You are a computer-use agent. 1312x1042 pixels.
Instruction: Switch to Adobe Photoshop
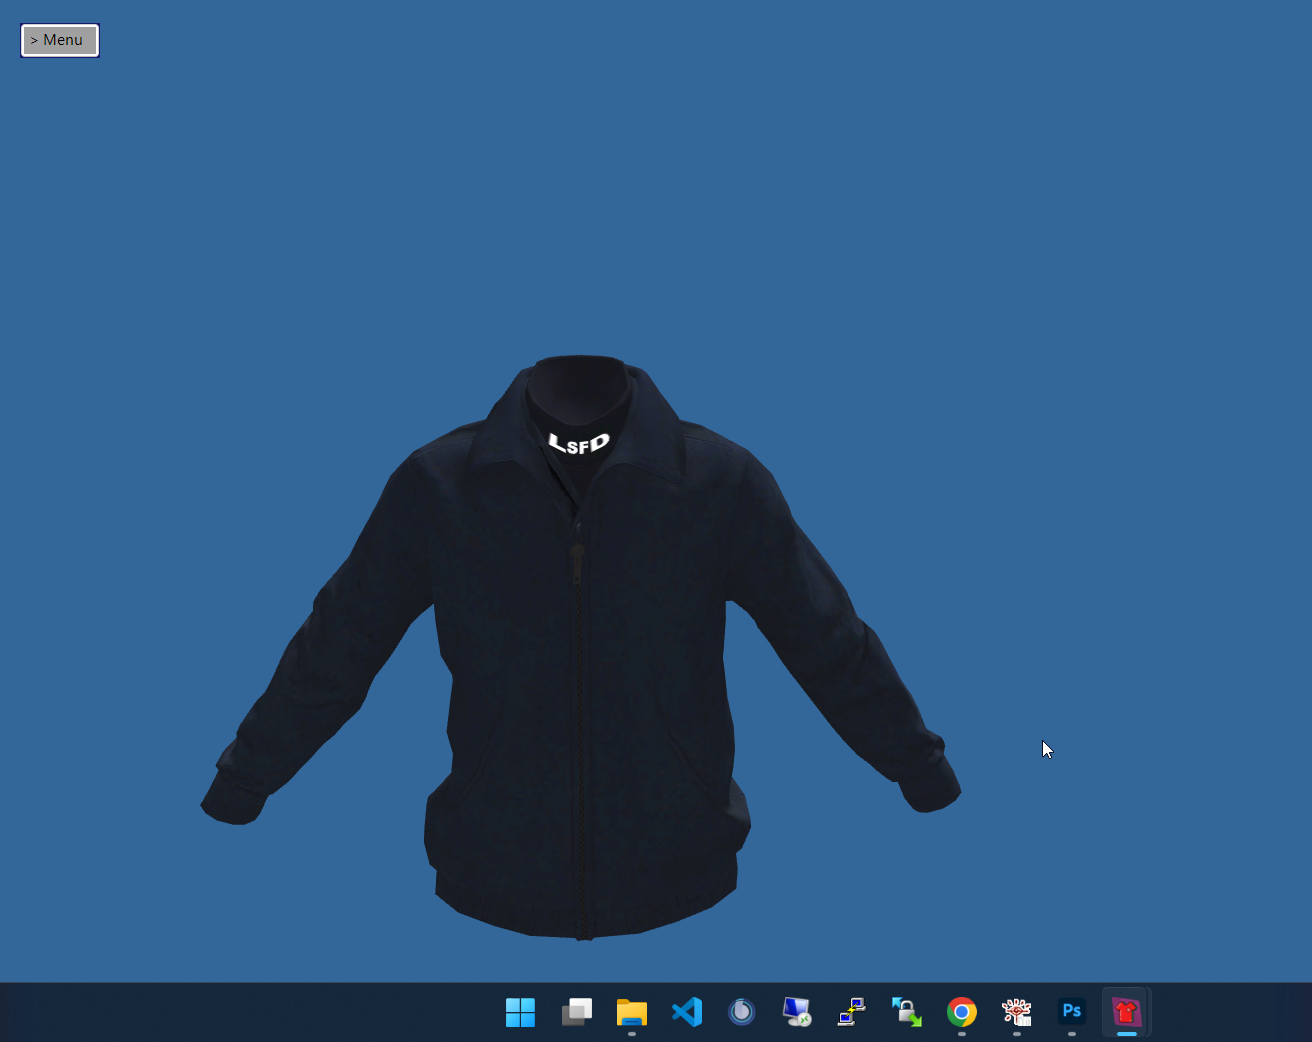[1072, 1012]
